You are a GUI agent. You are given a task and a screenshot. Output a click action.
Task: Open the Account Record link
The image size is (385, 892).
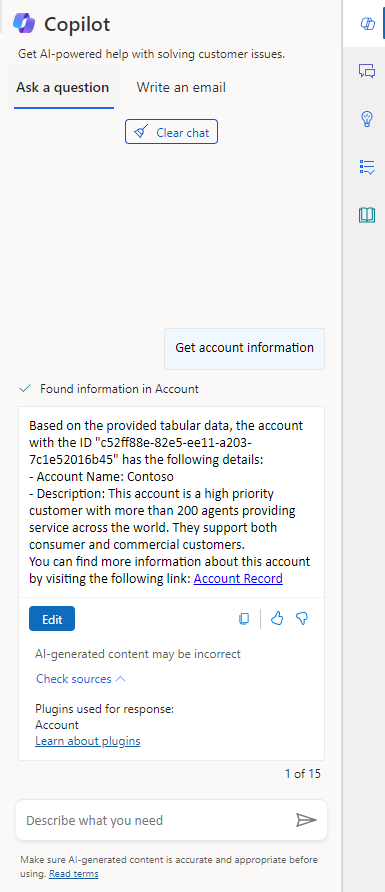(x=238, y=579)
